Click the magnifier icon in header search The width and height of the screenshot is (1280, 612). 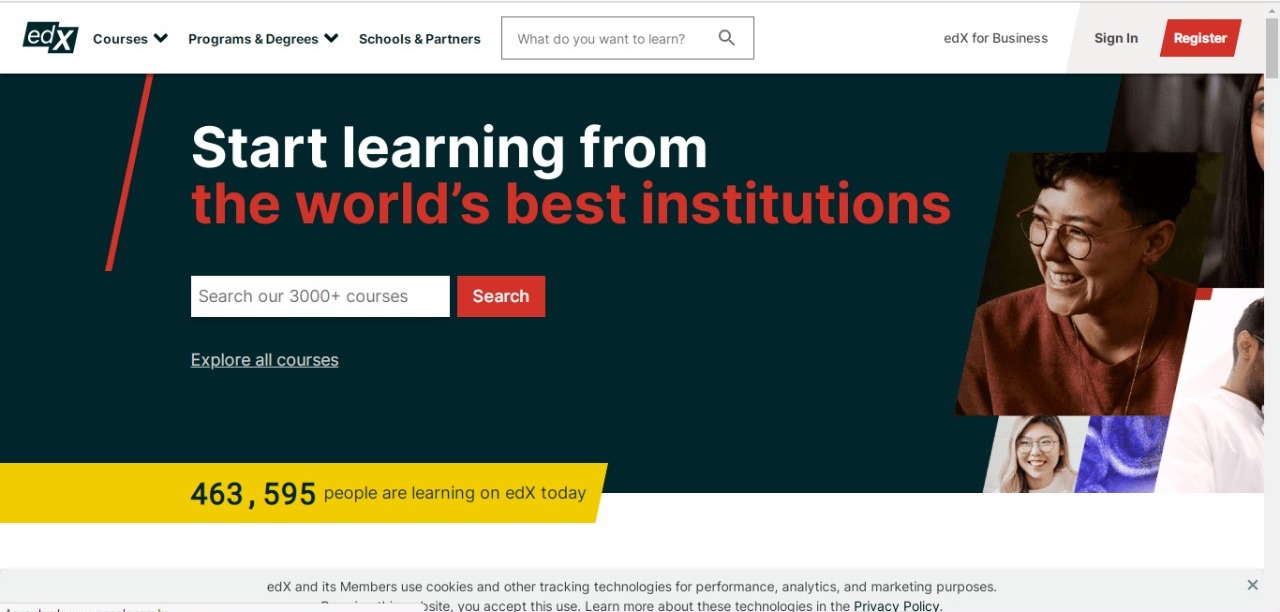tap(727, 38)
